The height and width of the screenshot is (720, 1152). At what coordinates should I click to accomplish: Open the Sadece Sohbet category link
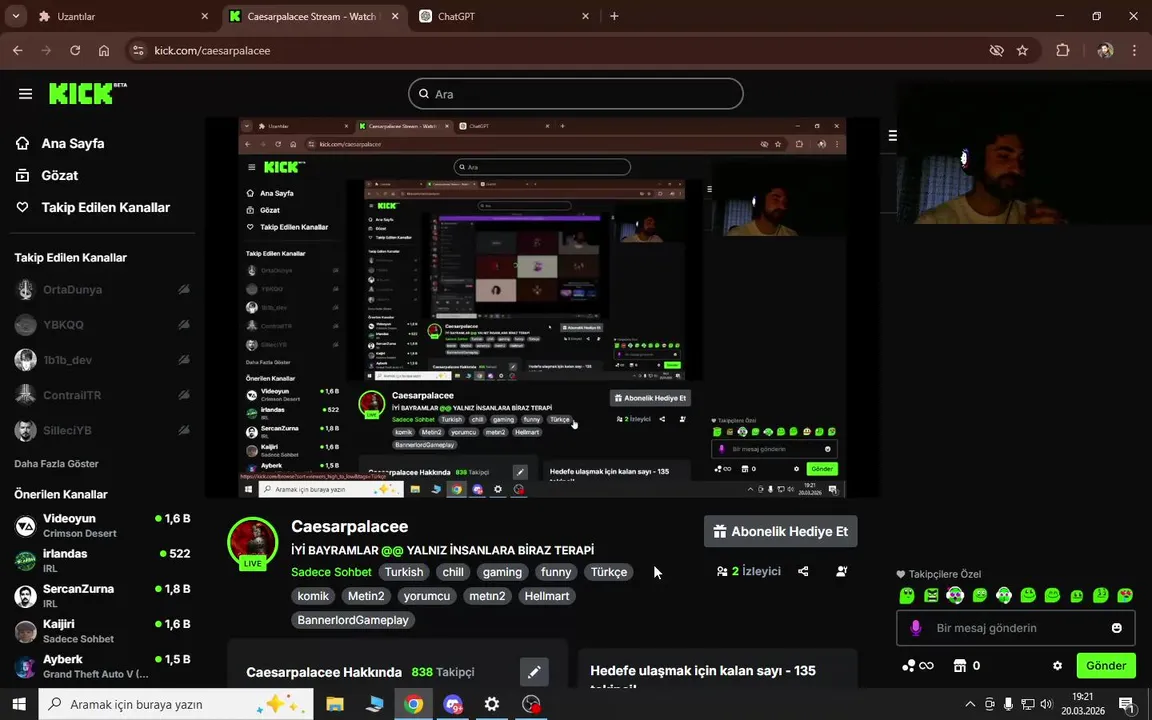pyautogui.click(x=331, y=572)
